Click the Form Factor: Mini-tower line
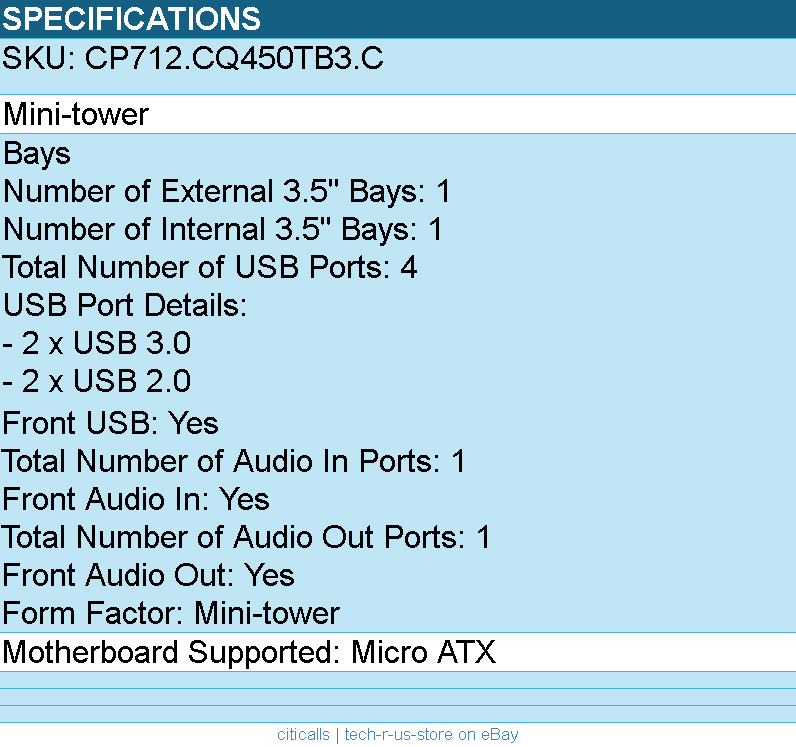Image resolution: width=796 pixels, height=747 pixels. [x=171, y=613]
